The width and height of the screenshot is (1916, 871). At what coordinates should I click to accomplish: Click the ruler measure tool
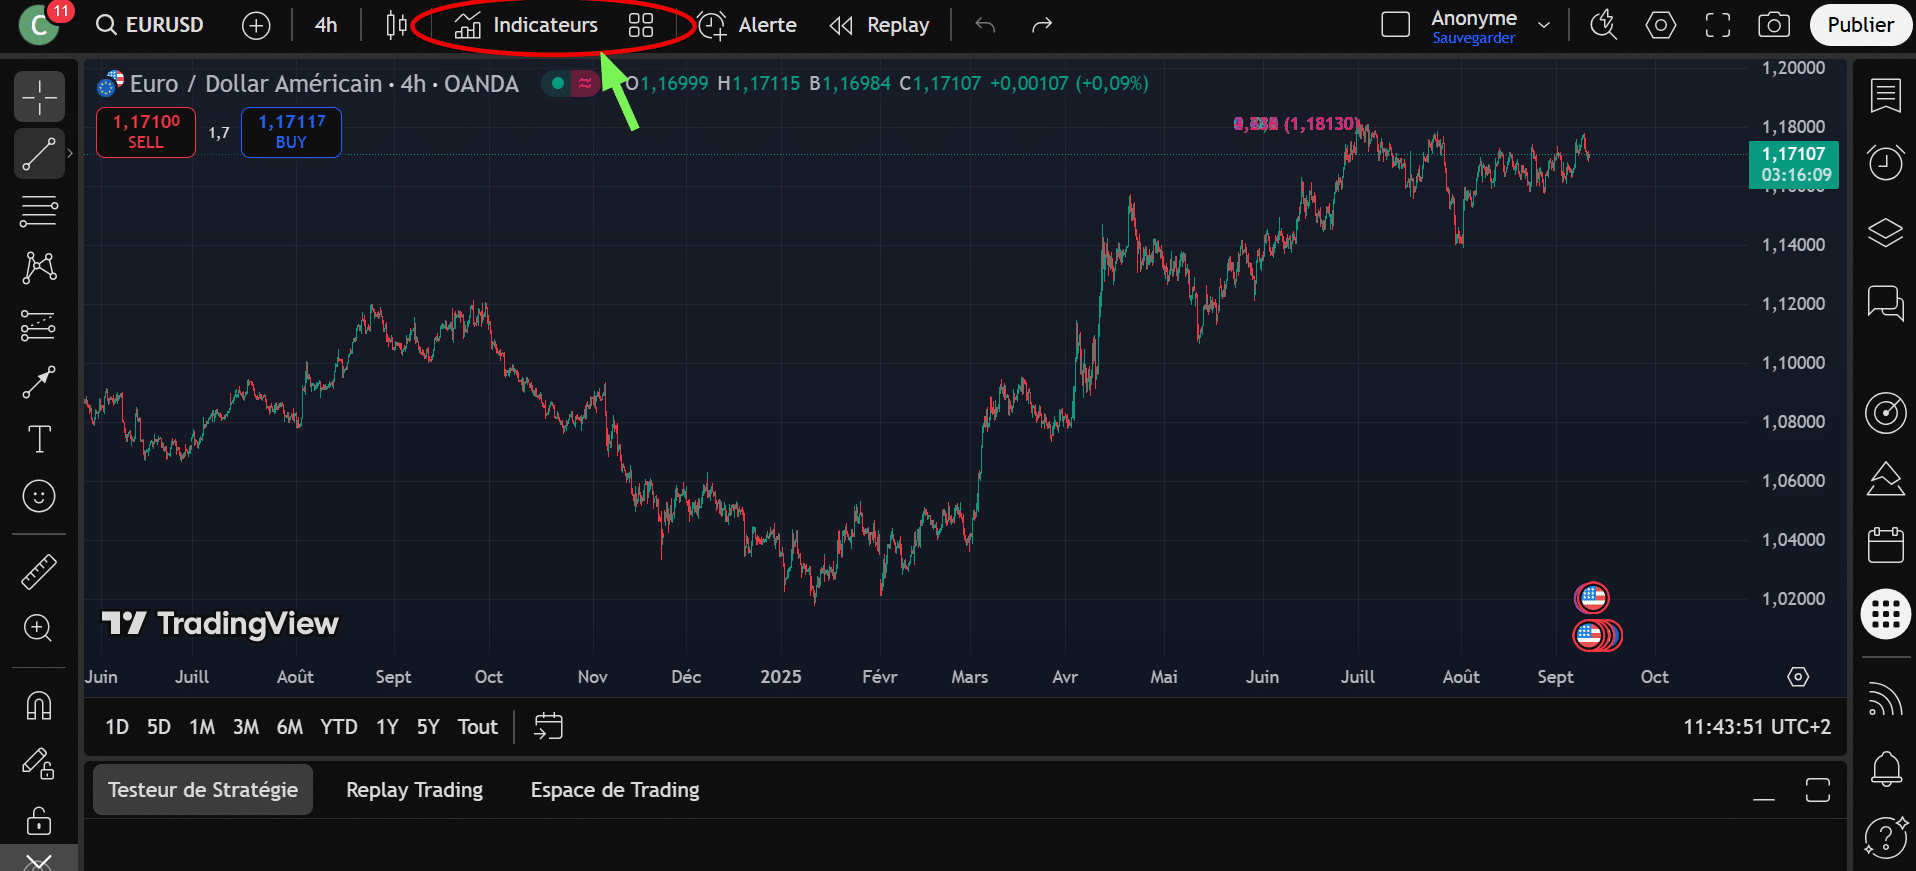point(39,572)
